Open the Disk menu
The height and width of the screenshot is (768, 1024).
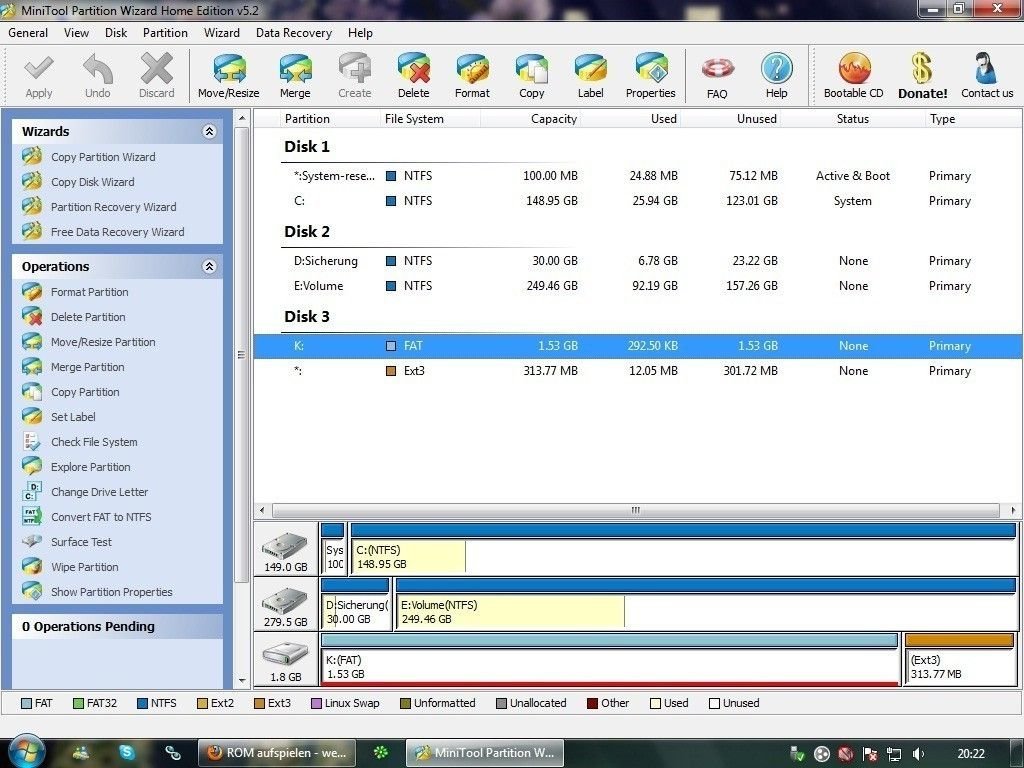click(x=116, y=33)
